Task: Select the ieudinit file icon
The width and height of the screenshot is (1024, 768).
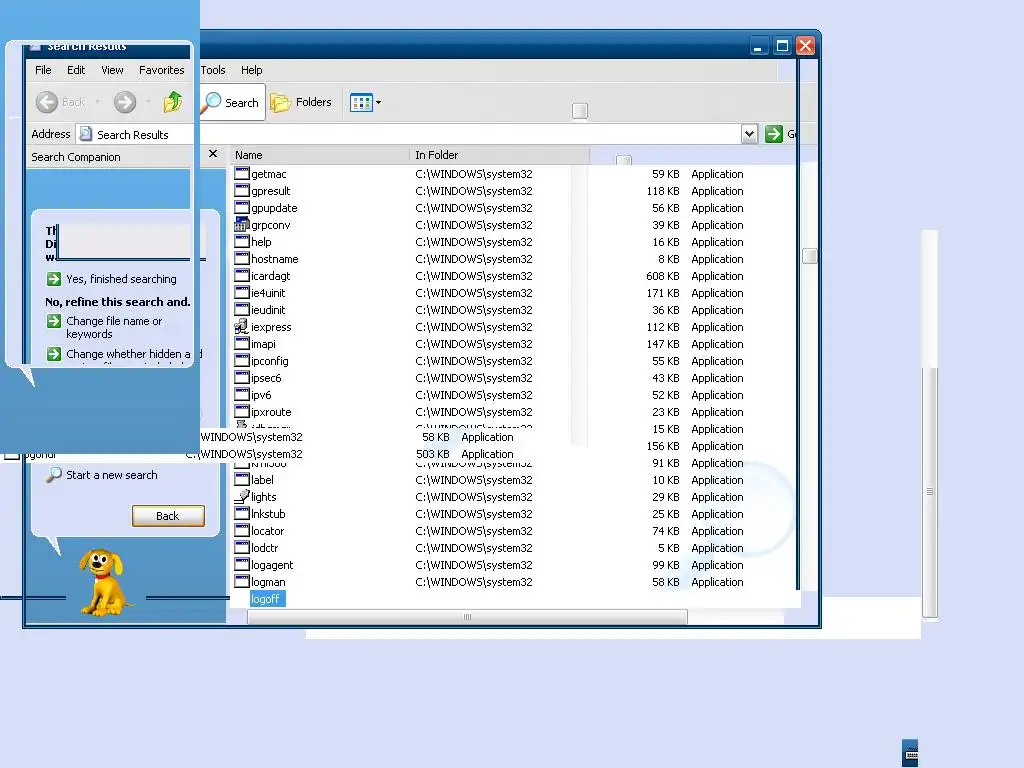Action: [x=242, y=310]
